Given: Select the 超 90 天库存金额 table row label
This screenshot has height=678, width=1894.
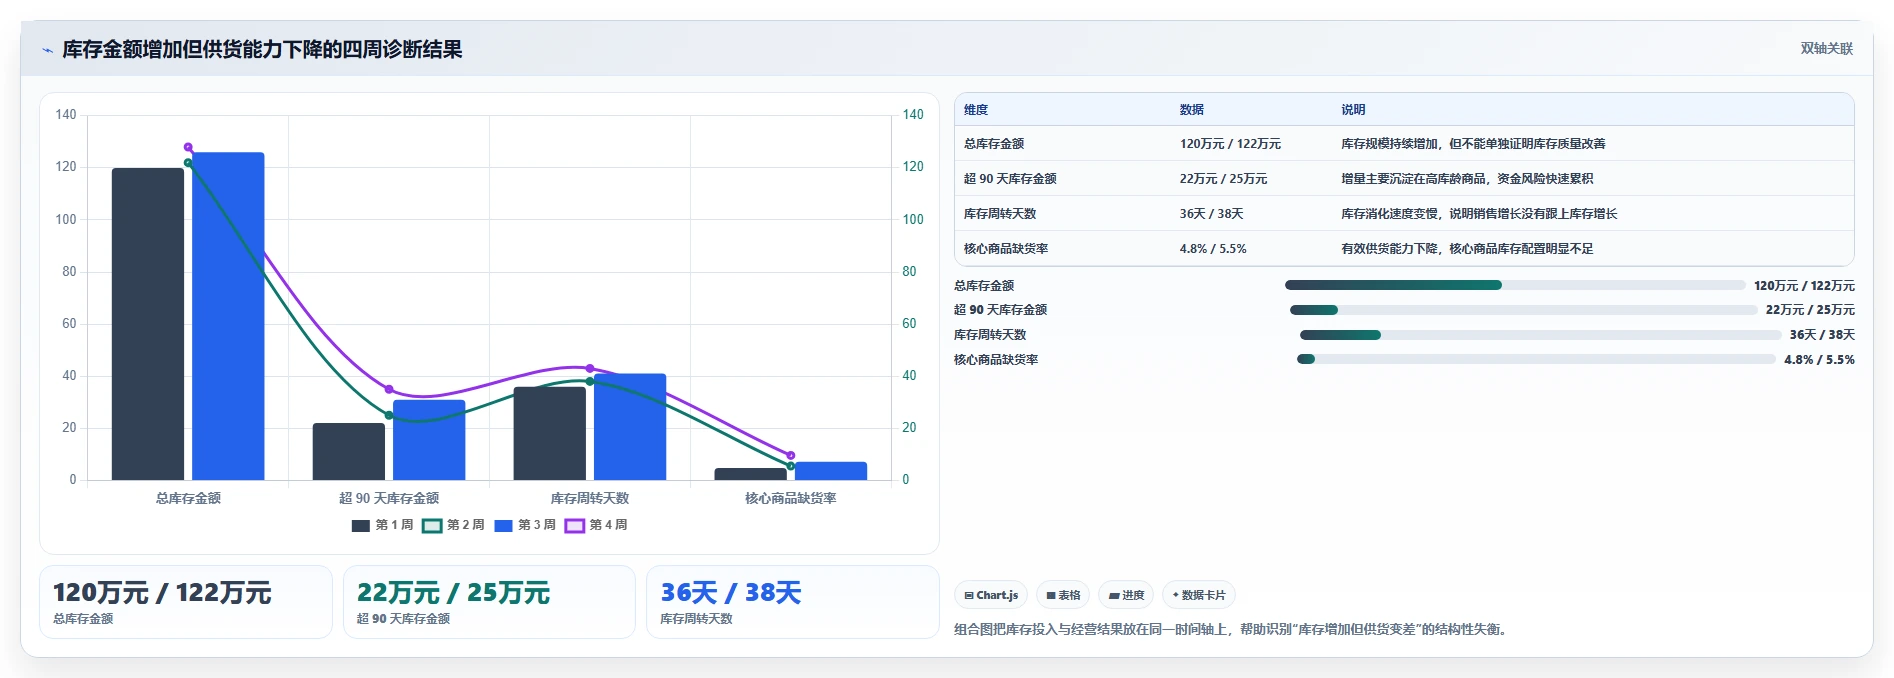Looking at the screenshot, I should (x=1010, y=179).
